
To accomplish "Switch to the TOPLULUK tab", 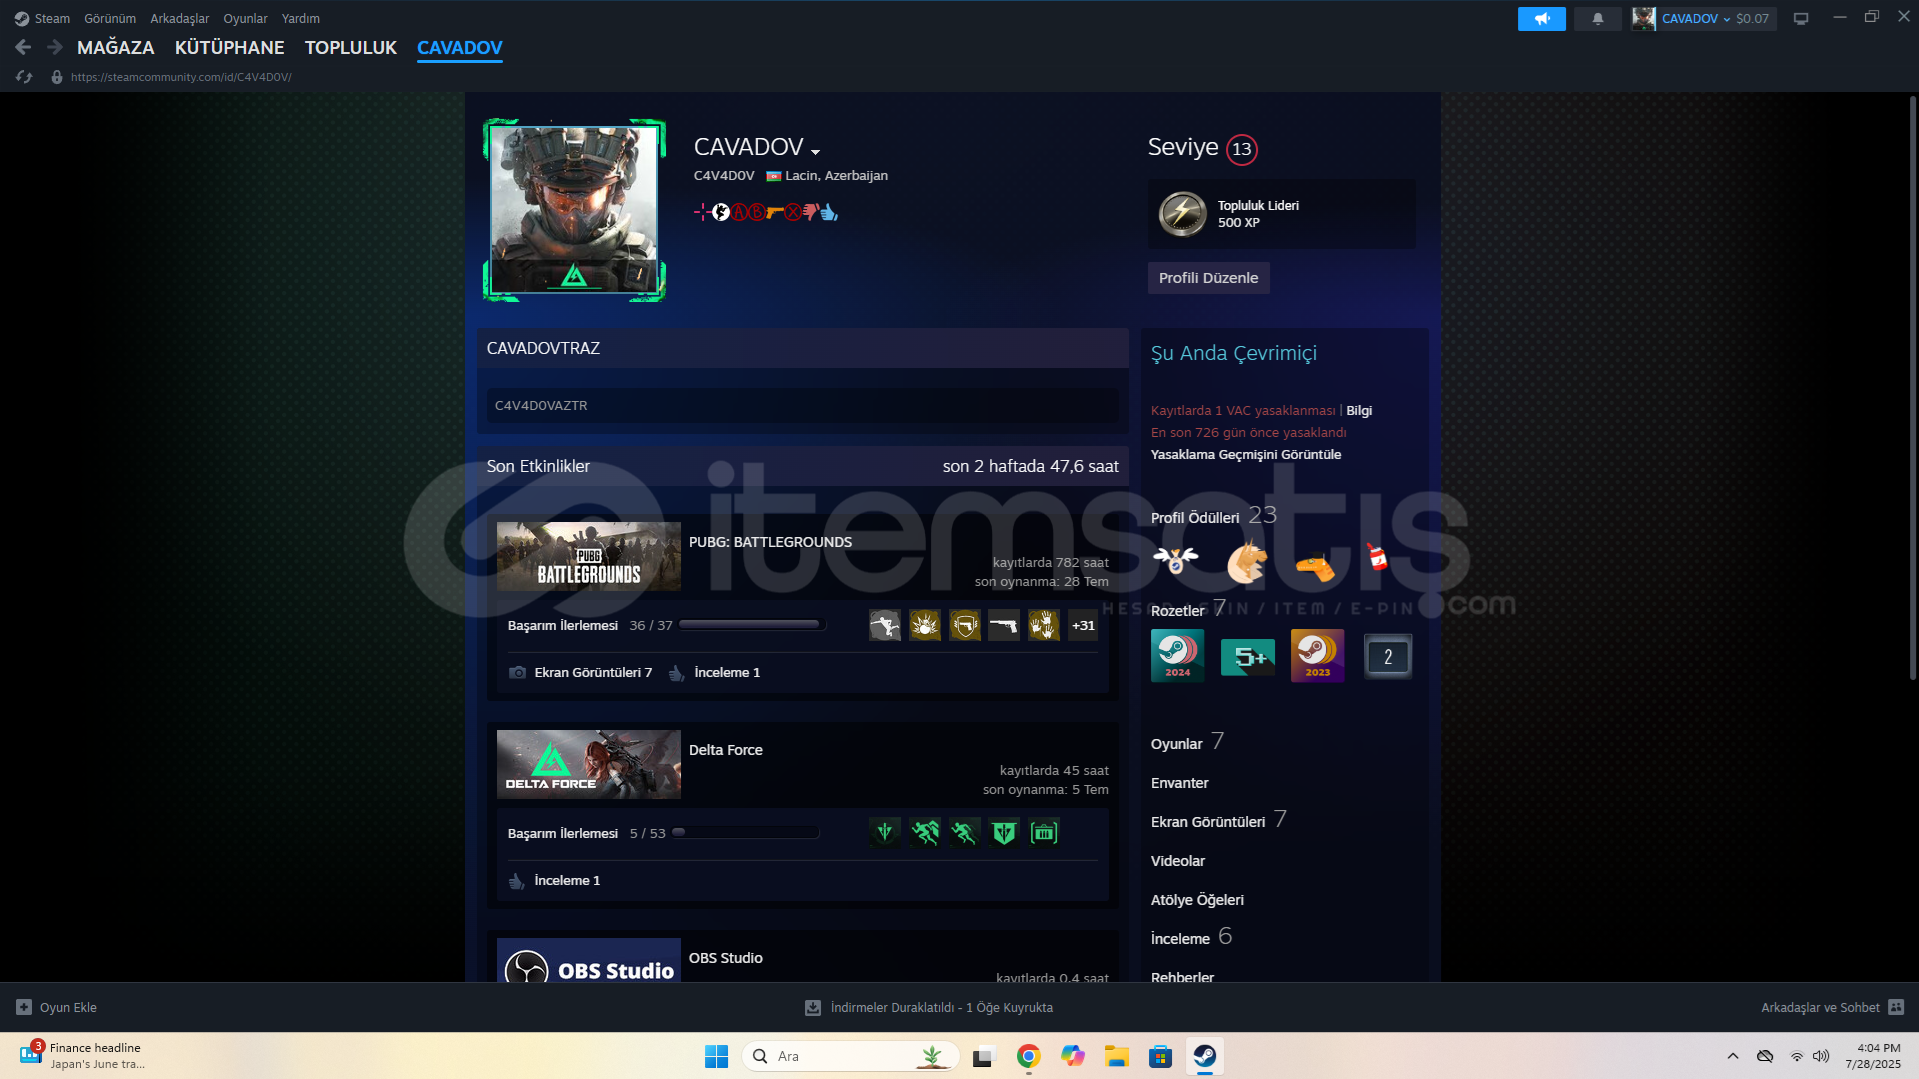I will click(x=351, y=47).
